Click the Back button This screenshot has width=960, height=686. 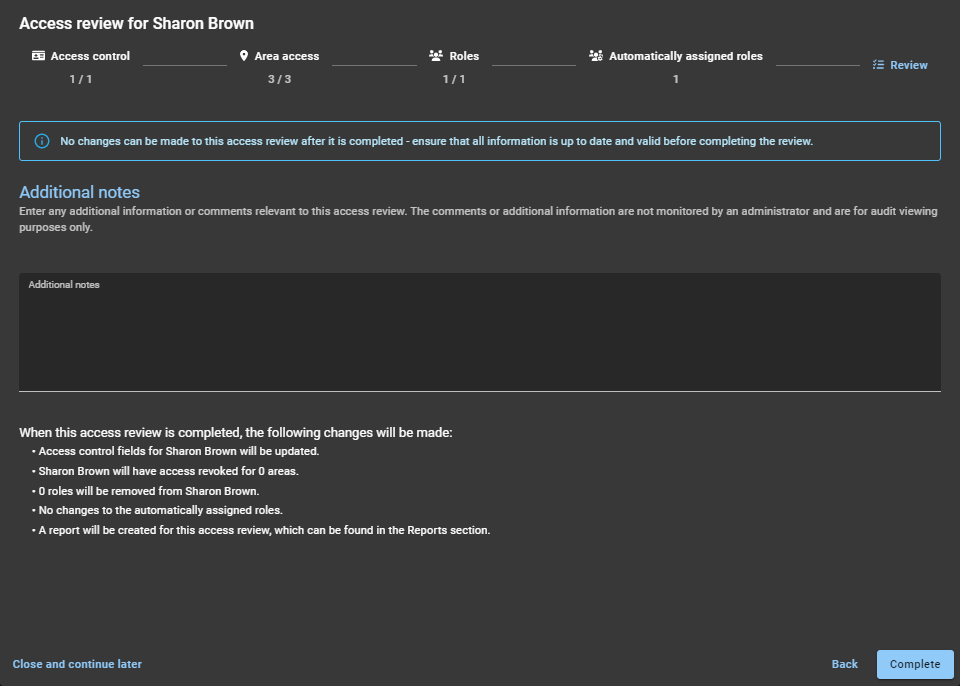pos(844,664)
